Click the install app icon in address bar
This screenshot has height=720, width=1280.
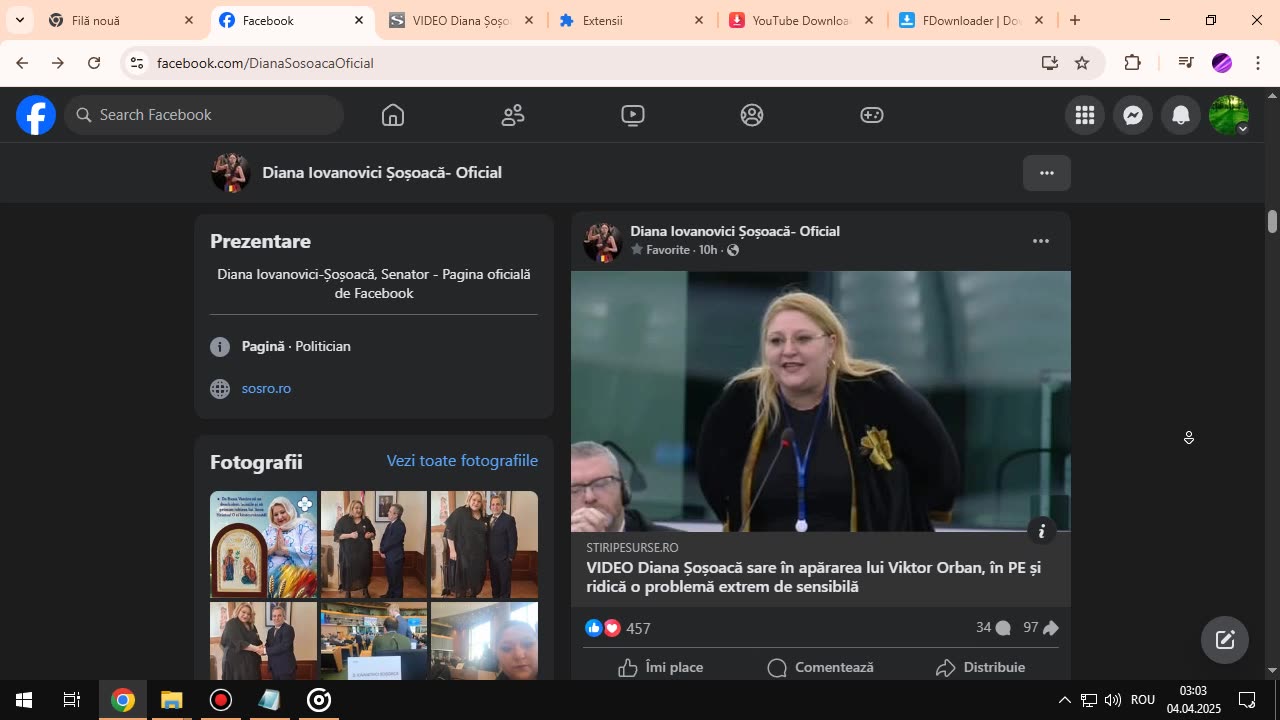[x=1049, y=63]
